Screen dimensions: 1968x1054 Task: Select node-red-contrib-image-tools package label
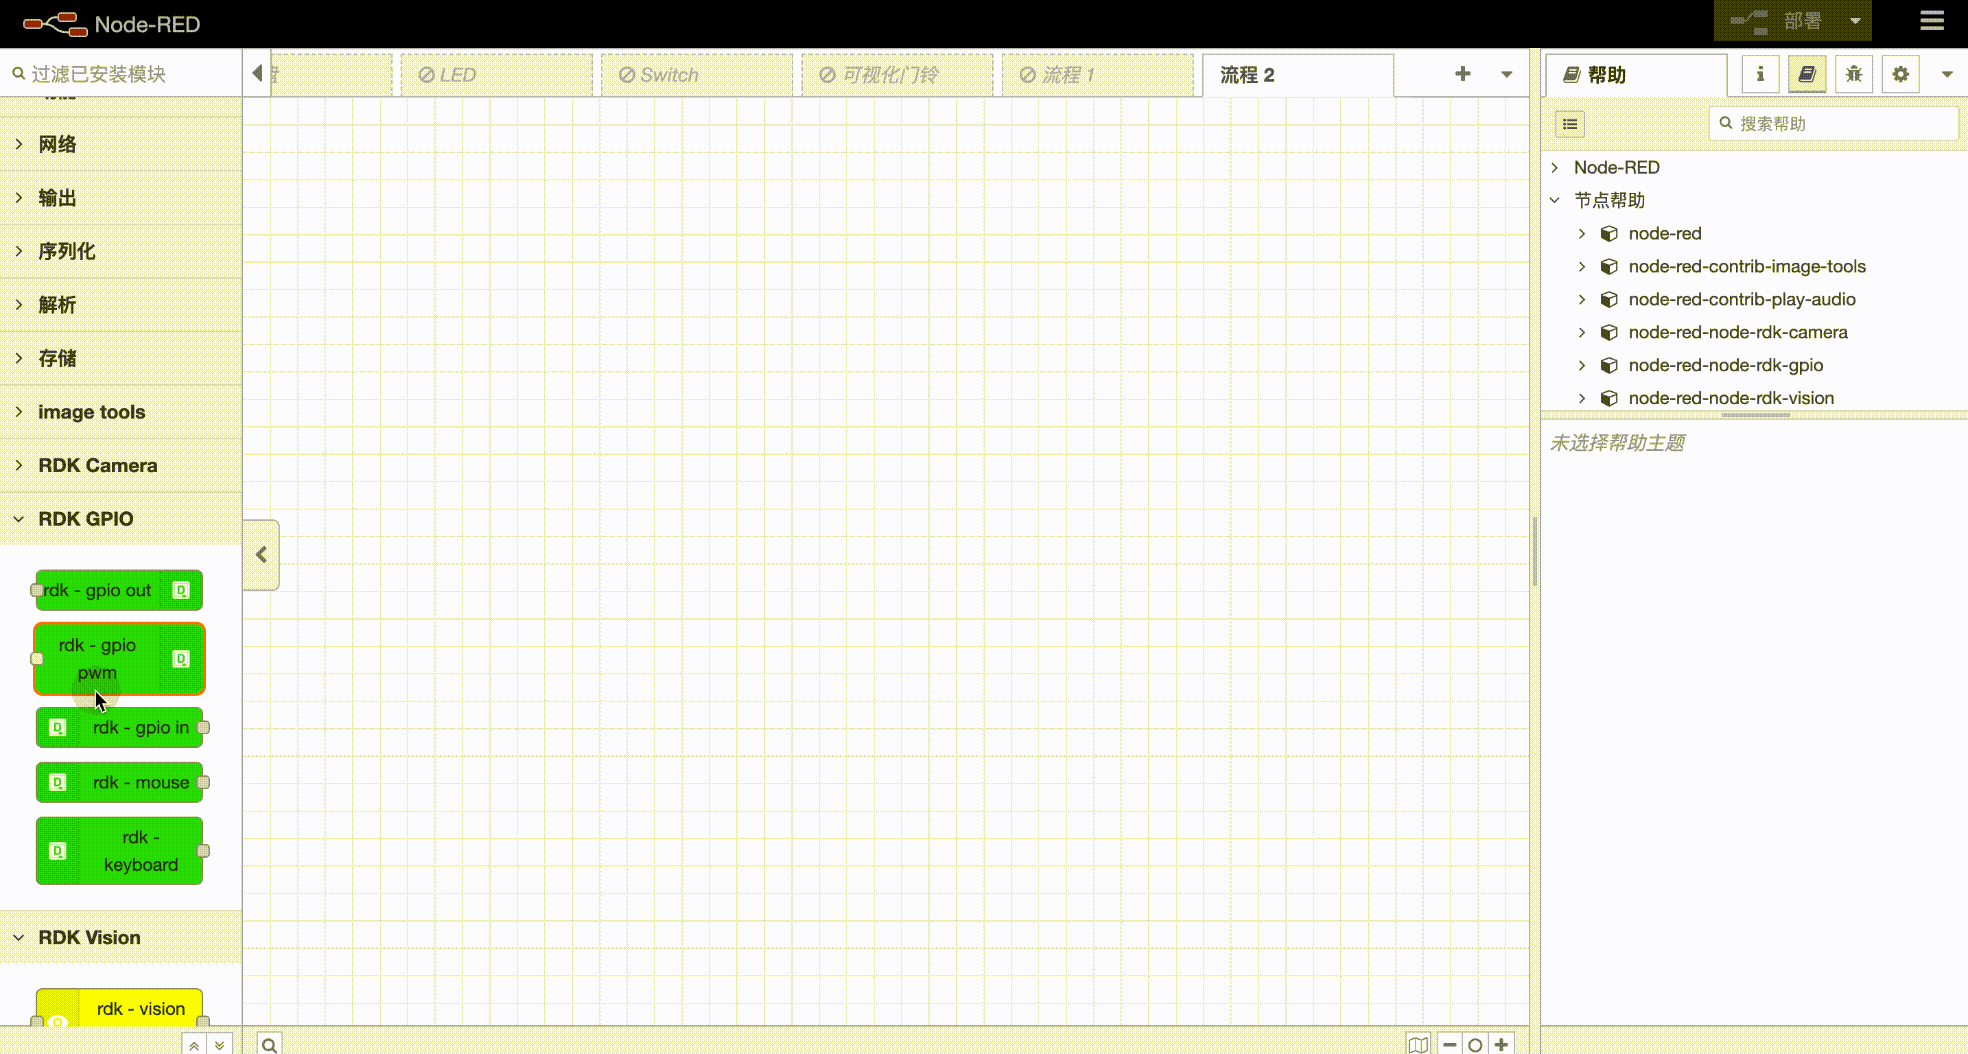coord(1747,266)
